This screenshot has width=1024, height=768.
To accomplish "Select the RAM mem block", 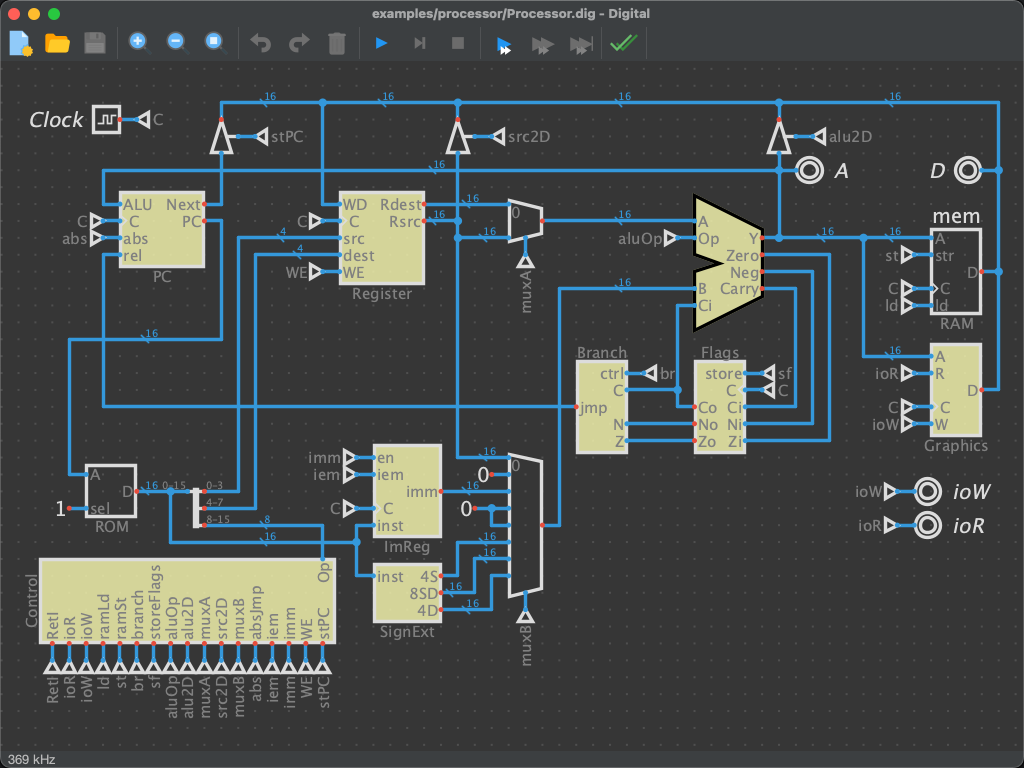I will click(956, 271).
